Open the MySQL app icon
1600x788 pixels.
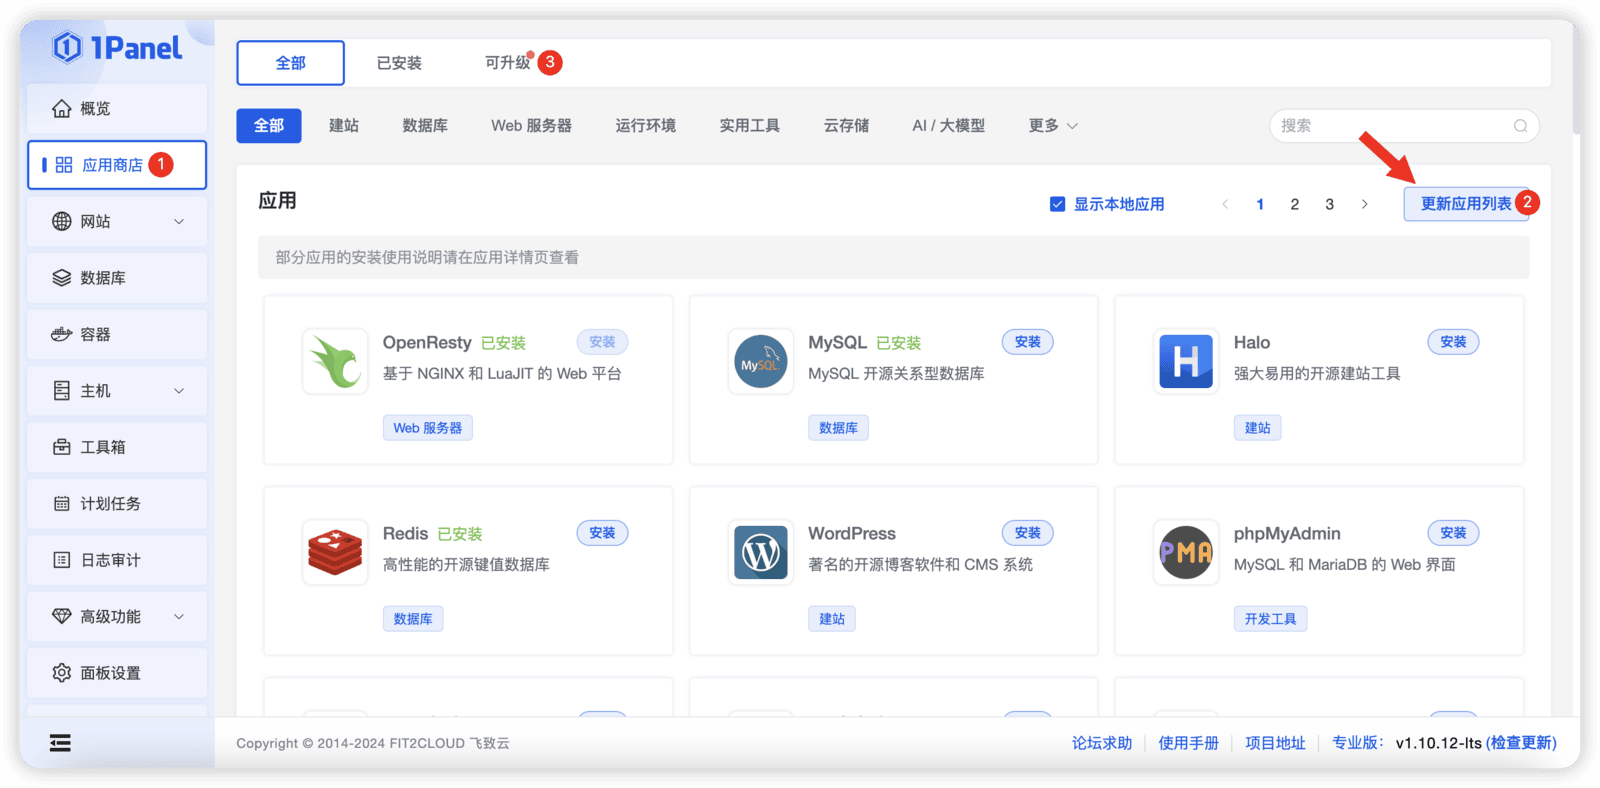761,361
